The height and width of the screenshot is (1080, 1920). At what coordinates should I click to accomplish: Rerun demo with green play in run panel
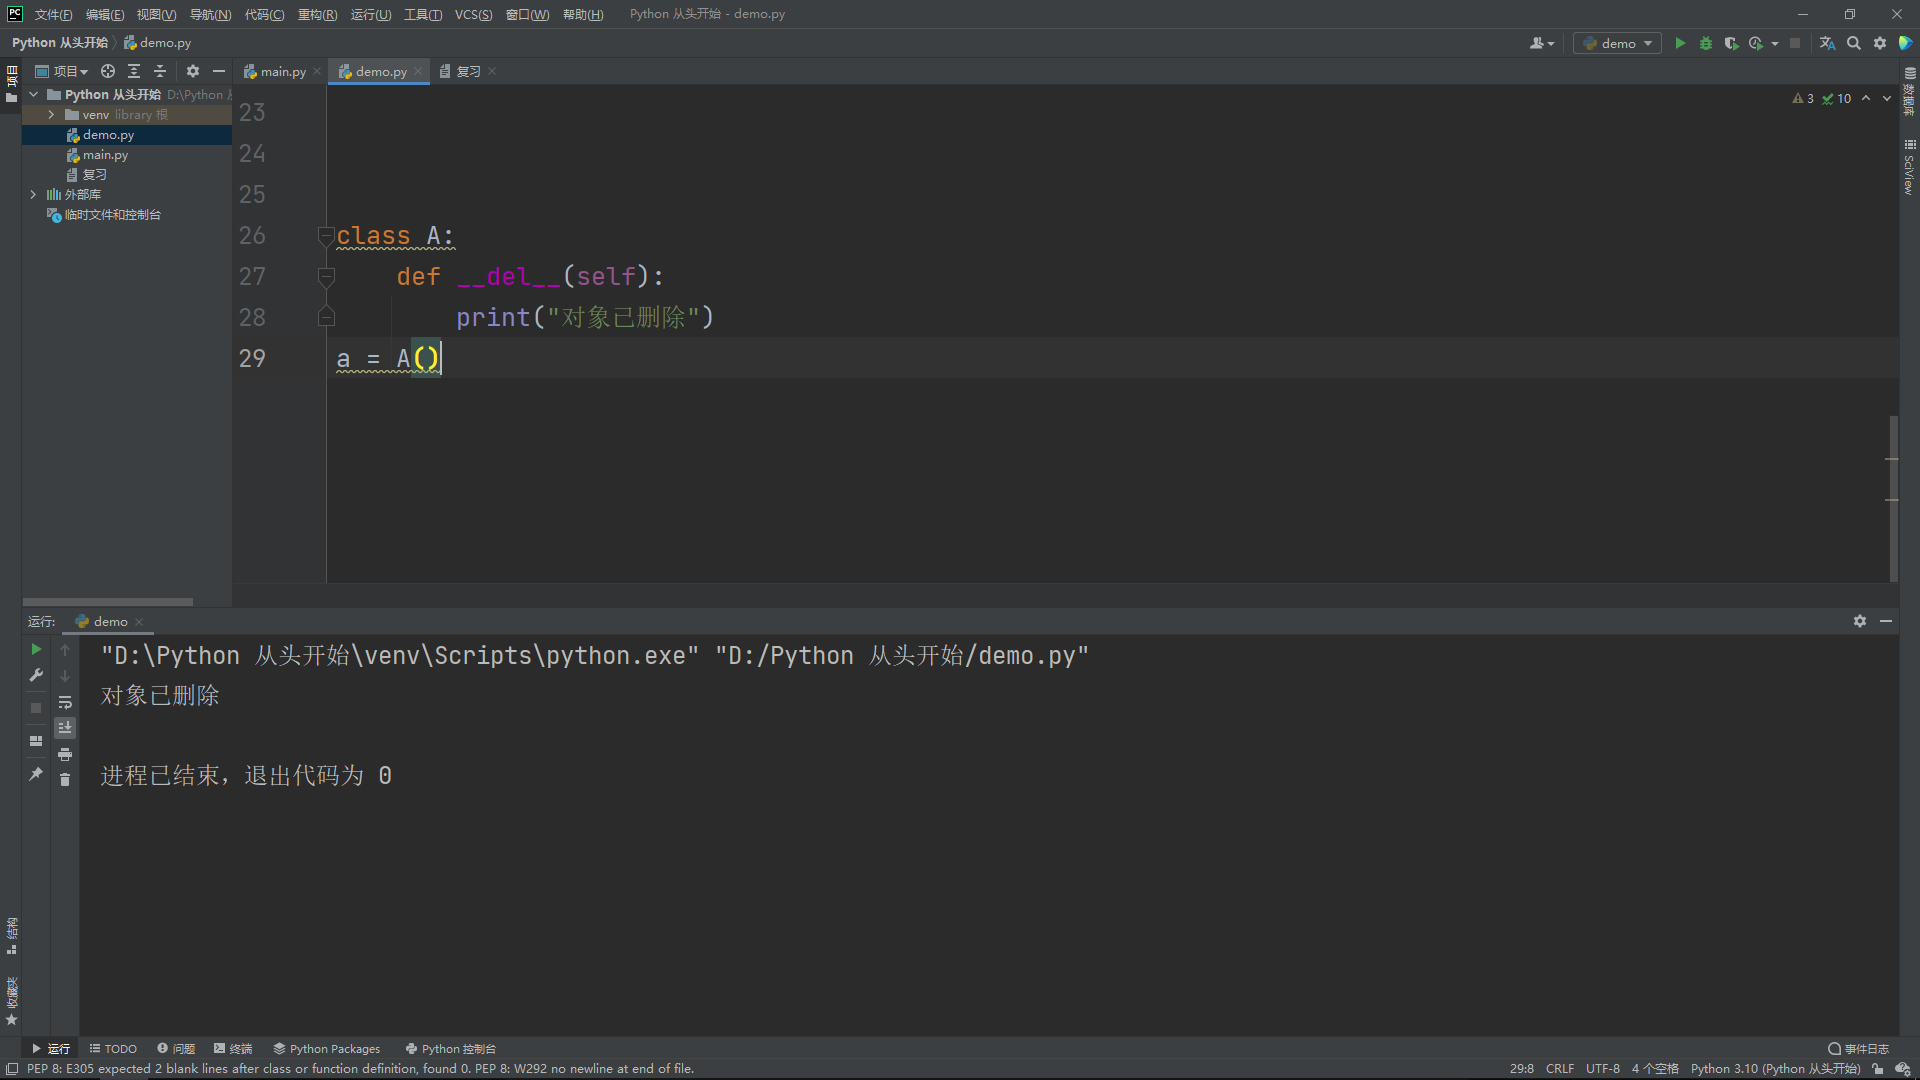tap(36, 650)
